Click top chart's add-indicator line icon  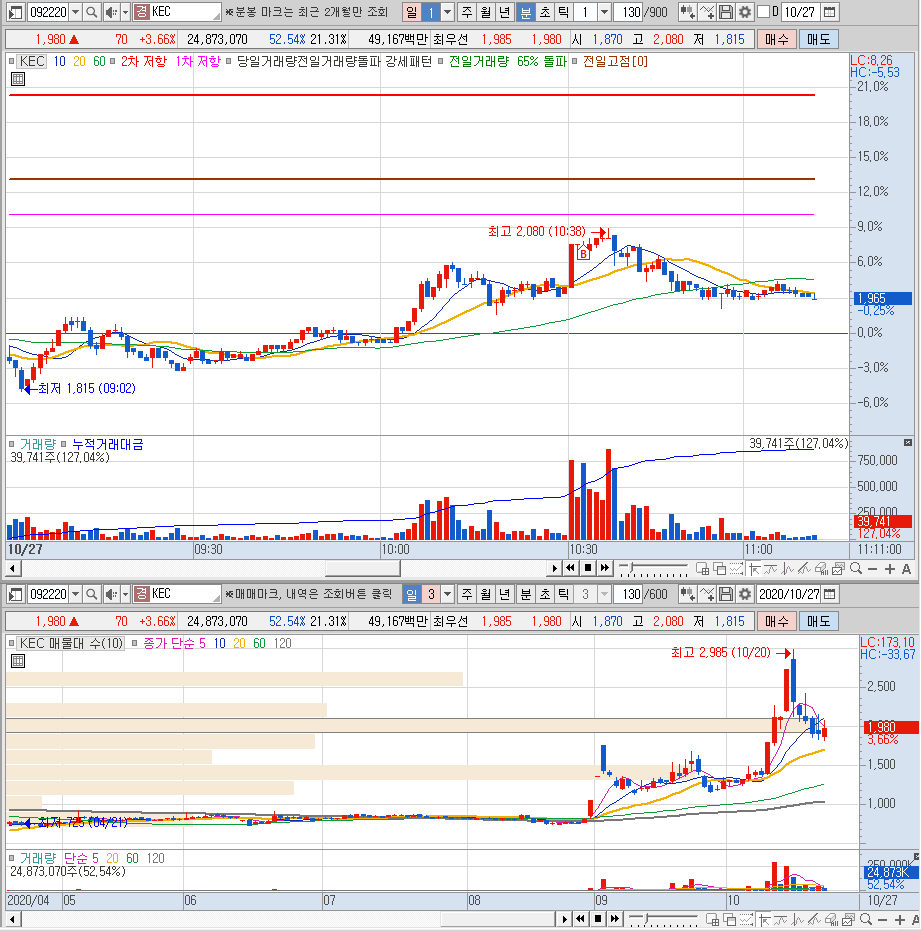pos(707,12)
